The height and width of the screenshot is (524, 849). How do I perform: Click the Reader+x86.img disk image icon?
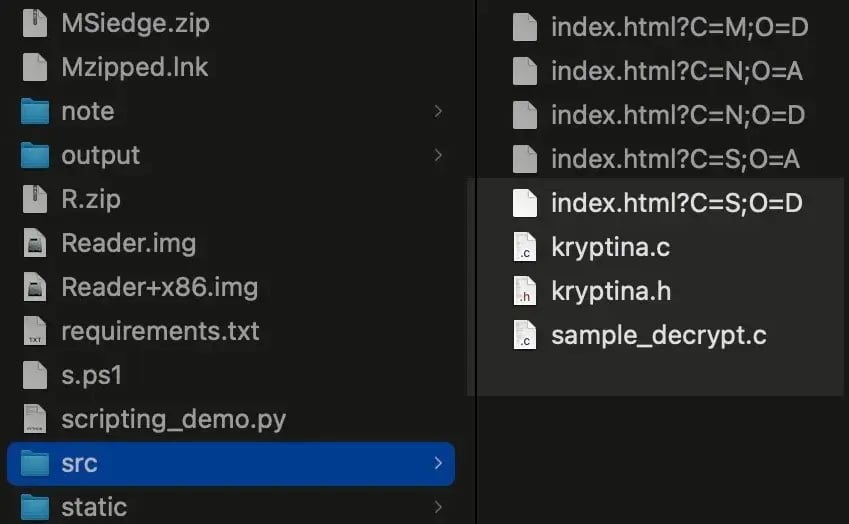coord(35,287)
